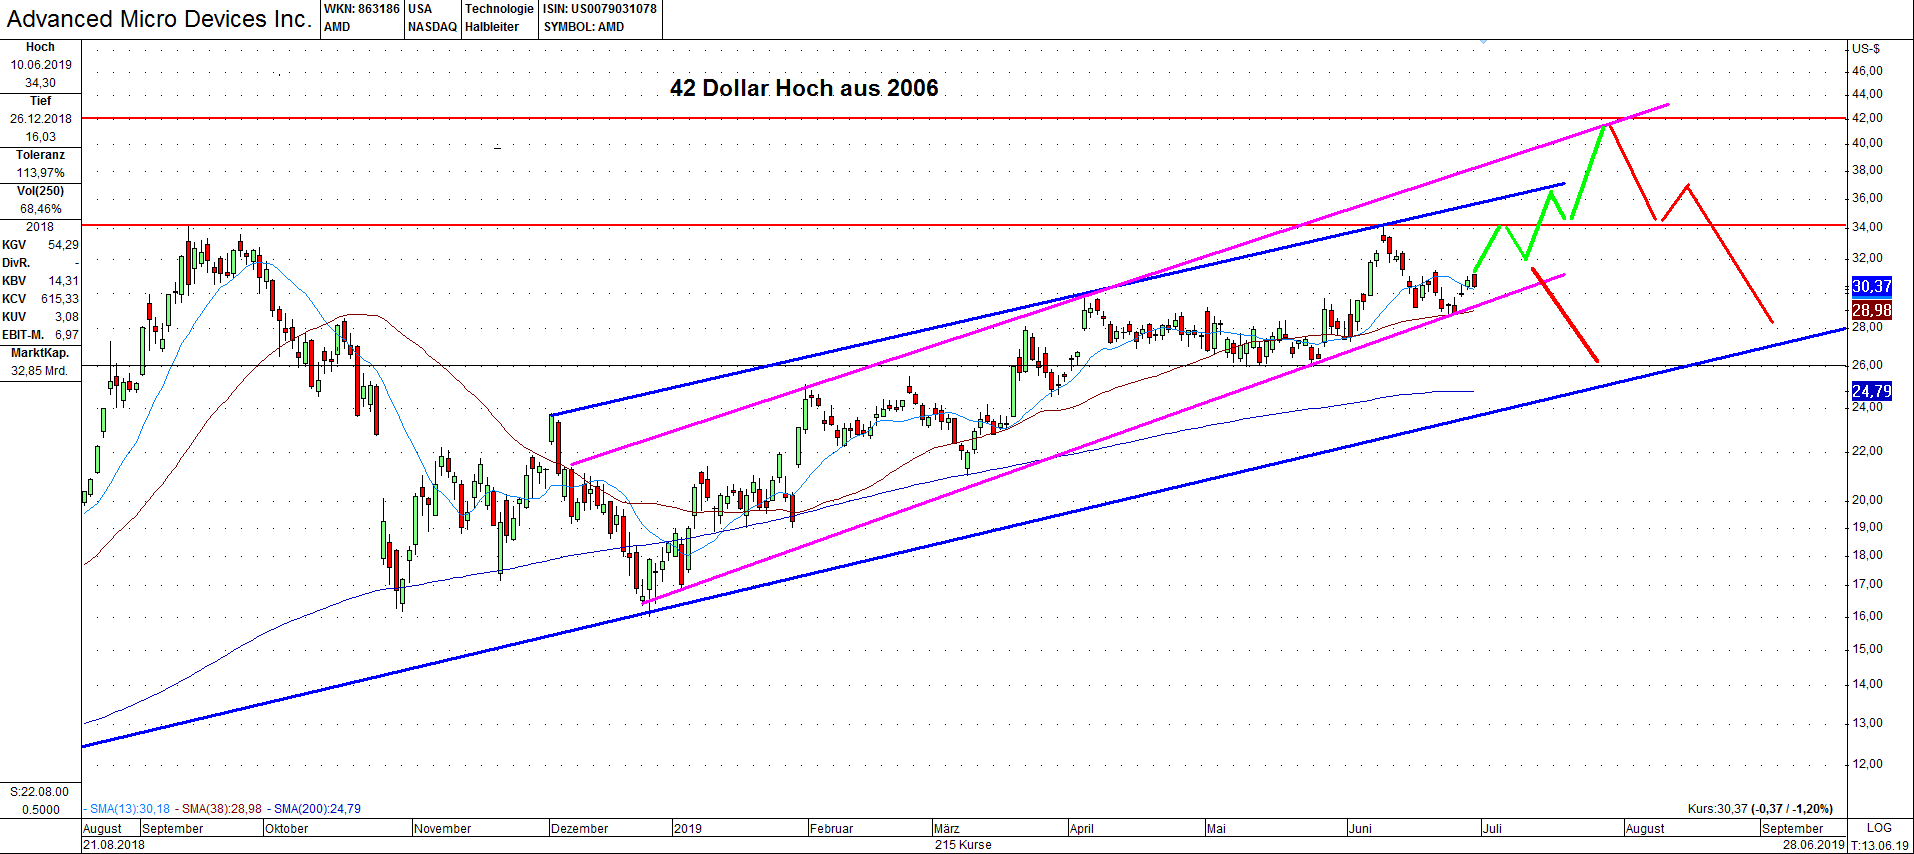This screenshot has width=1914, height=854.
Task: Click the "Mai" month label
Action: click(x=1217, y=829)
